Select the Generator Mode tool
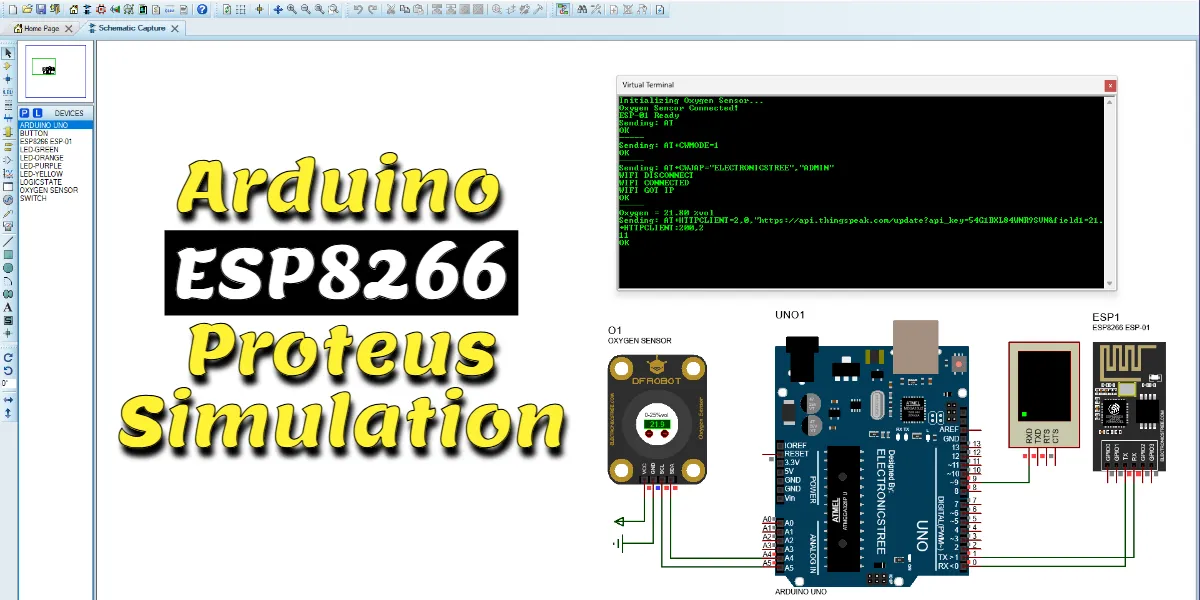1200x600 pixels. point(8,200)
